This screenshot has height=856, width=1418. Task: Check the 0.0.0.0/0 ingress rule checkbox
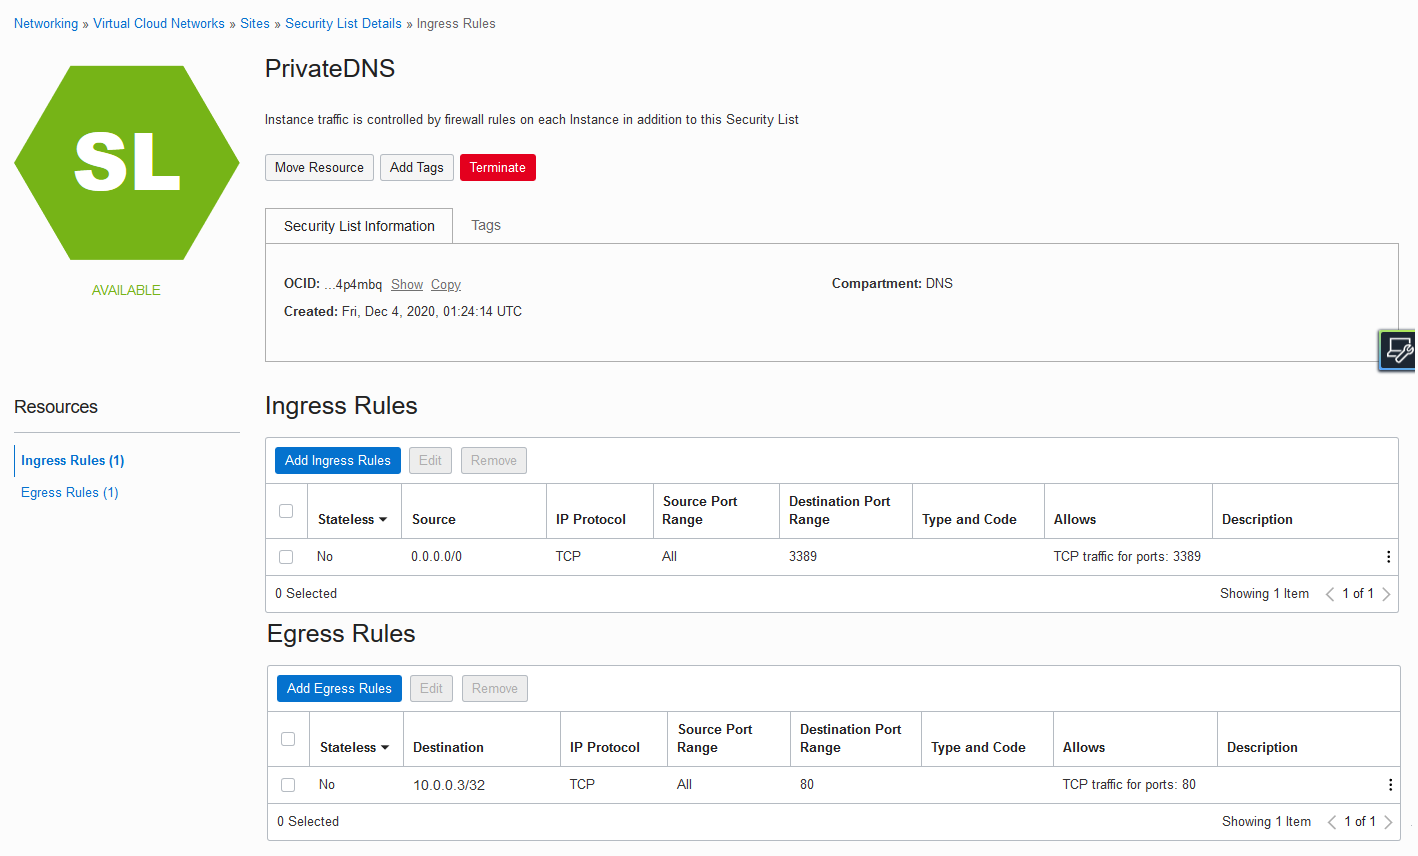pyautogui.click(x=286, y=557)
